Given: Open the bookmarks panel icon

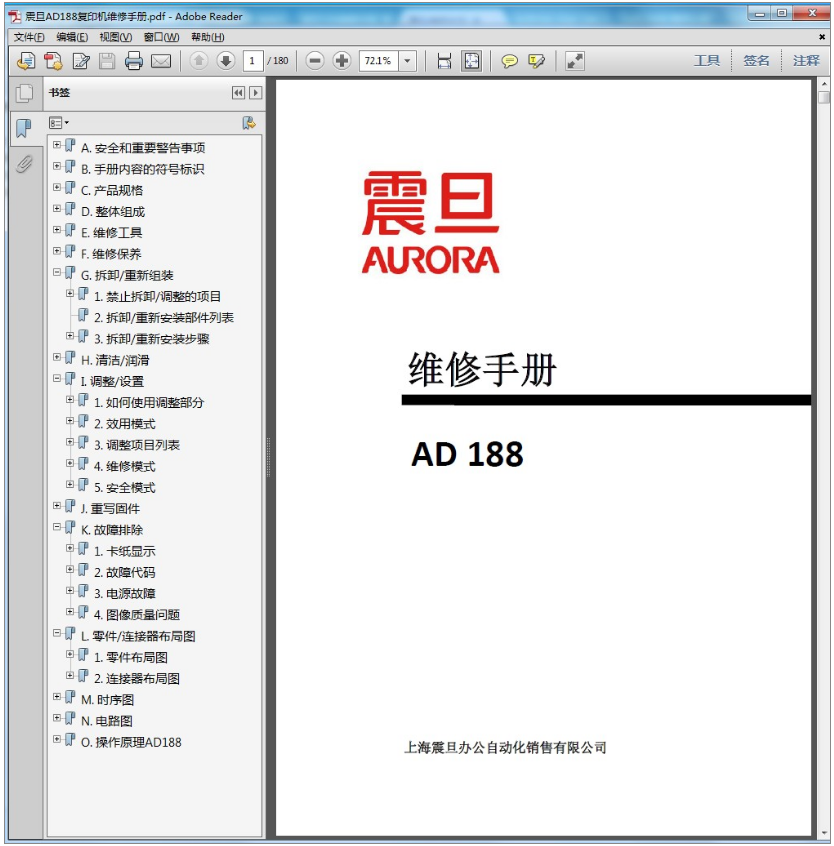Looking at the screenshot, I should [24, 128].
